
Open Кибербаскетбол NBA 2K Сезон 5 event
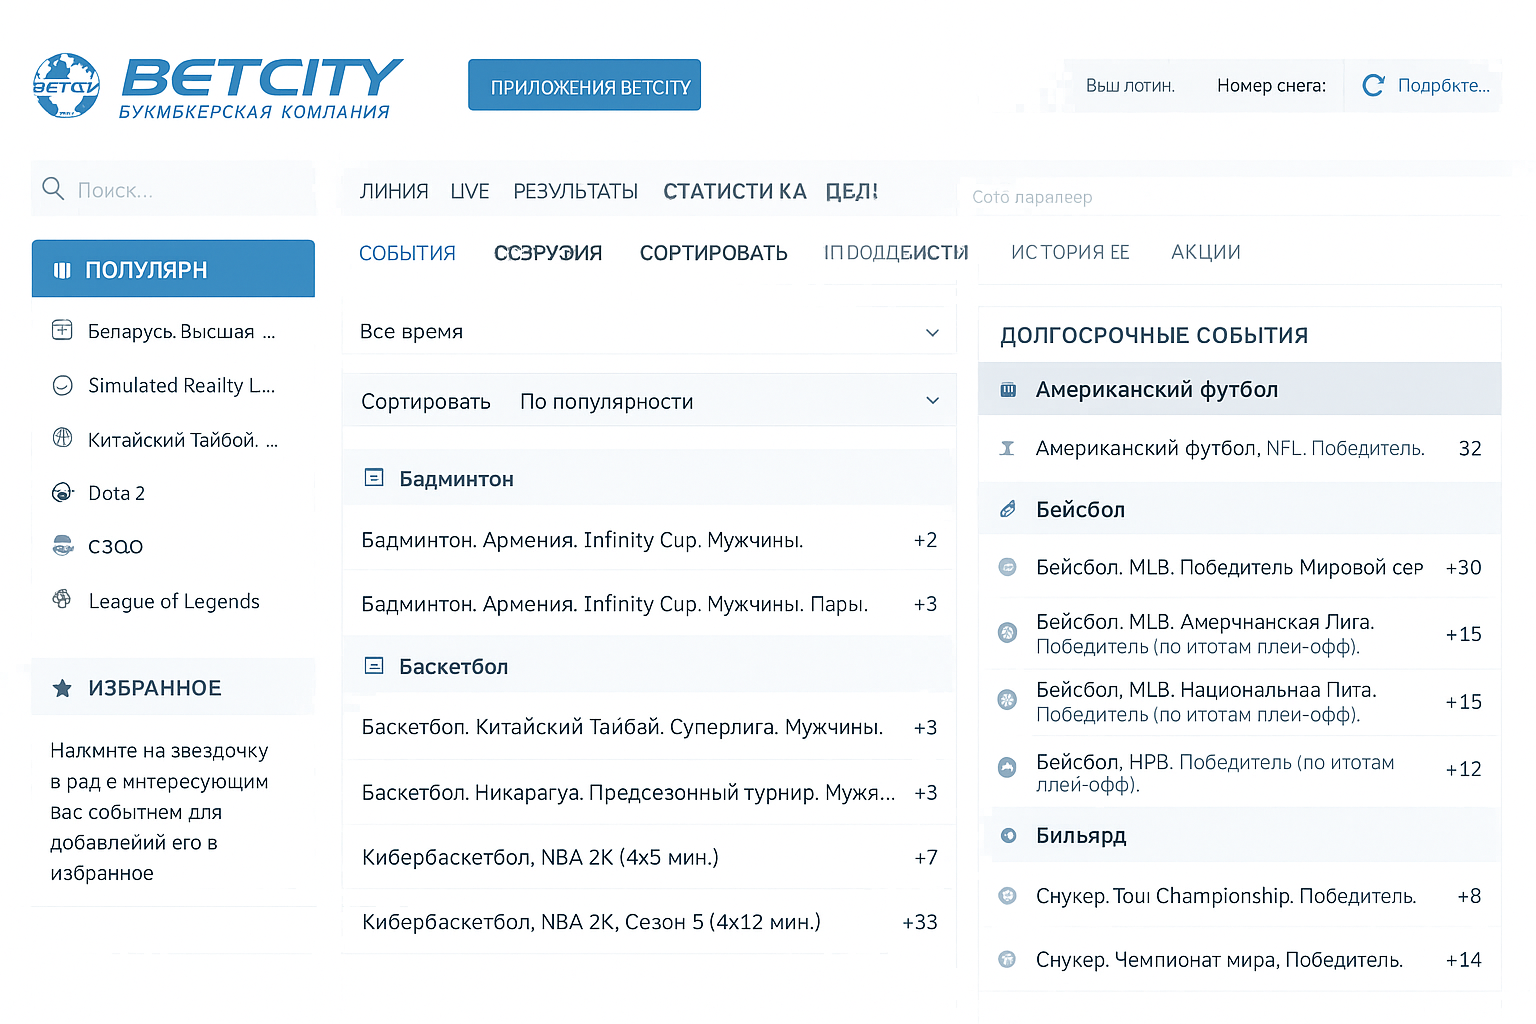point(591,922)
